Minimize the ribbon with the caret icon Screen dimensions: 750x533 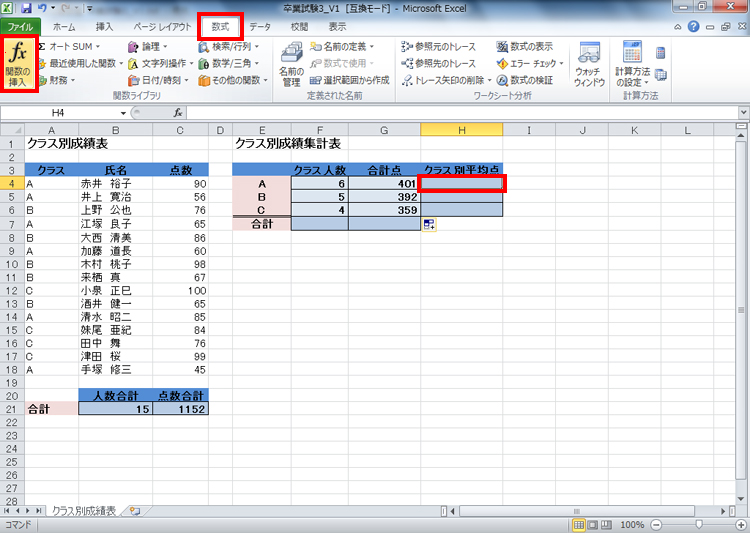coord(678,27)
